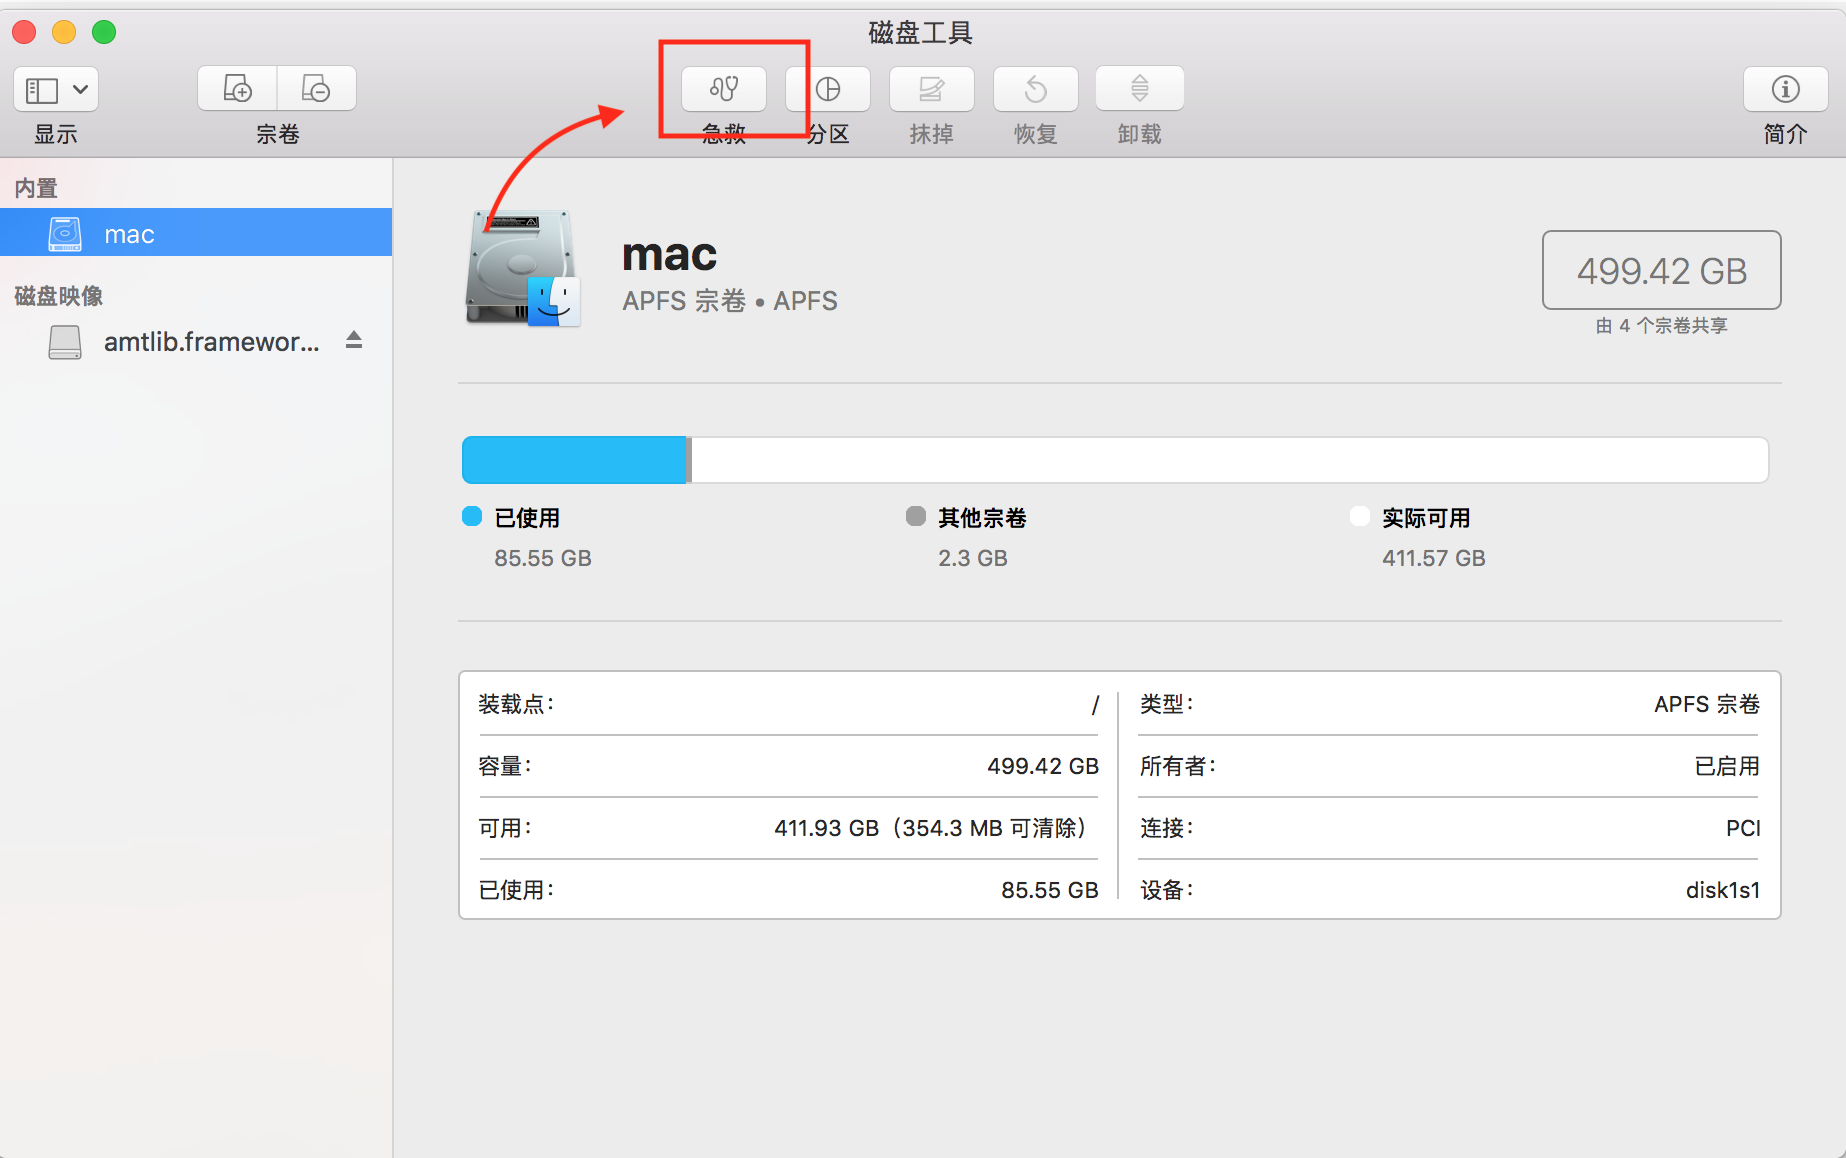Click the disk1s1 device value
The width and height of the screenshot is (1846, 1158).
pyautogui.click(x=1722, y=890)
